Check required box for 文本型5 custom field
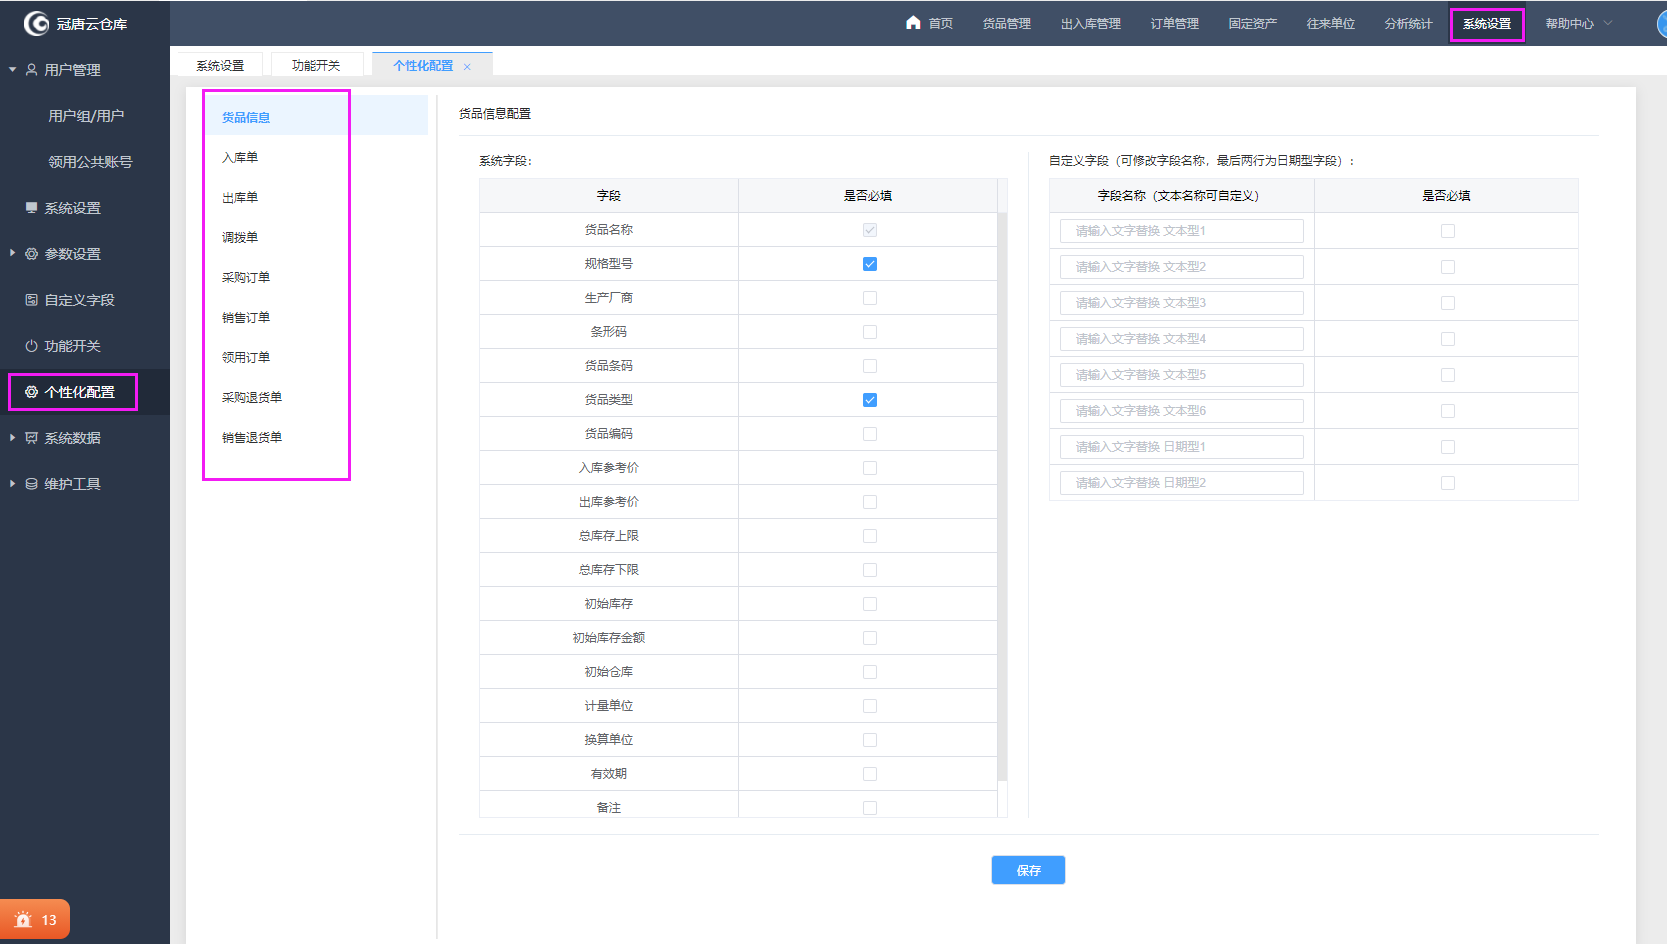The height and width of the screenshot is (944, 1667). point(1447,375)
